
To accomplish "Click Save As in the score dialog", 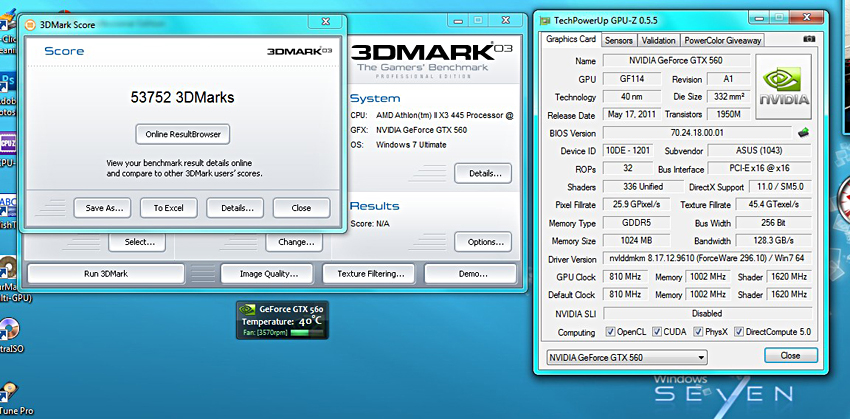I will point(102,208).
